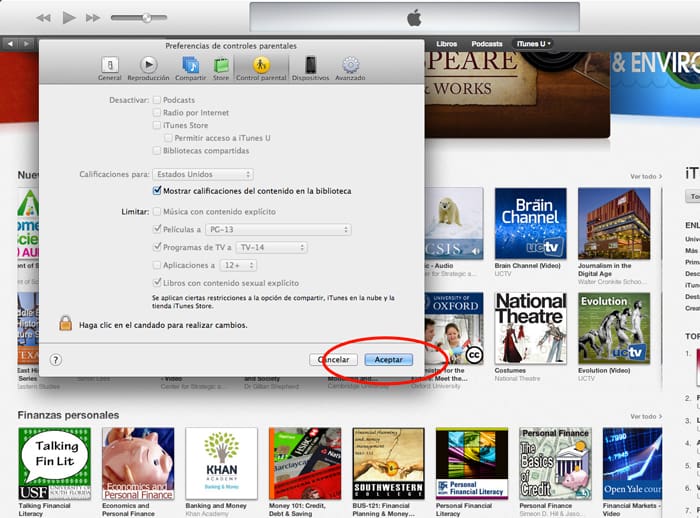Toggle the Aplicaciones a restriction checkbox
Image resolution: width=700 pixels, height=518 pixels.
click(x=157, y=265)
